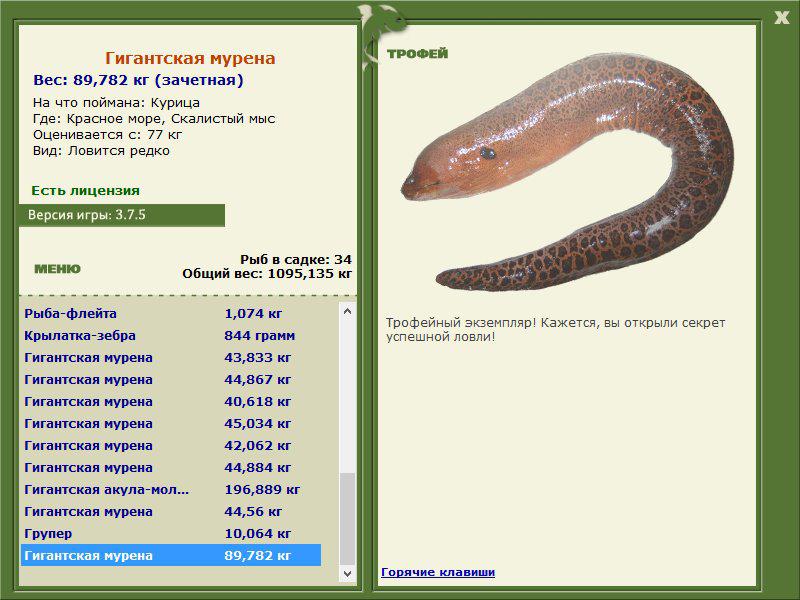Click the Общий вес: 1095,135 кг total
The height and width of the screenshot is (600, 800).
click(x=267, y=273)
